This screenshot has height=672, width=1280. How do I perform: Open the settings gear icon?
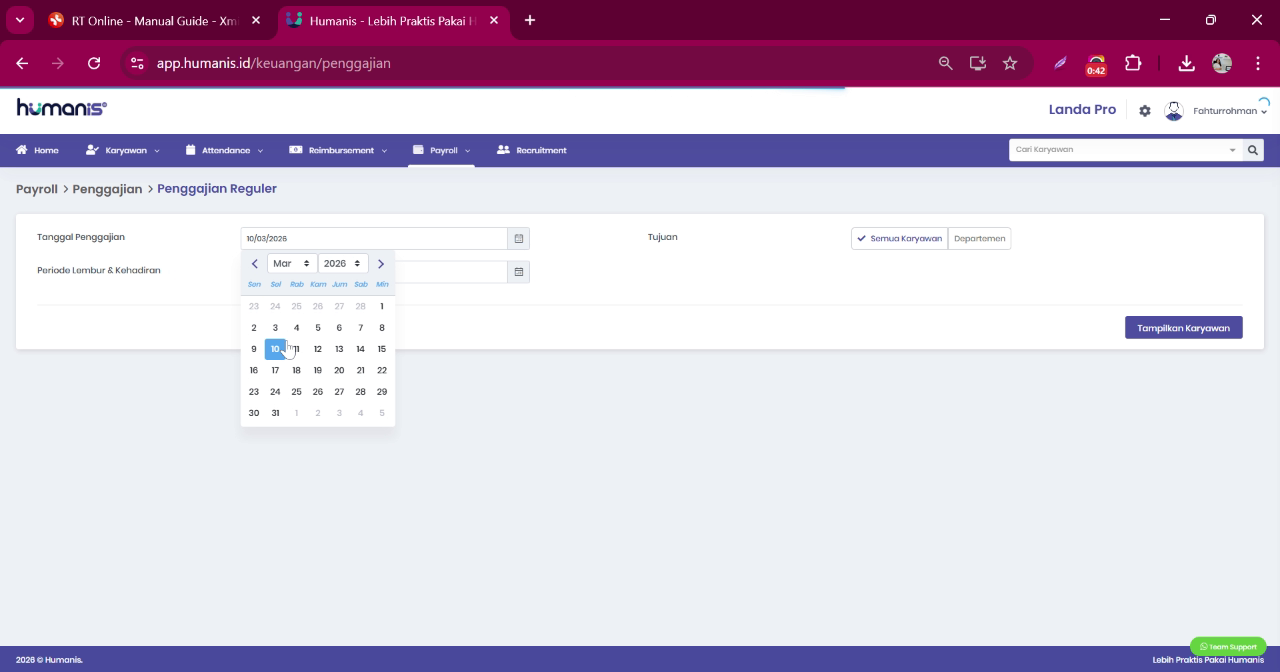(x=1145, y=111)
